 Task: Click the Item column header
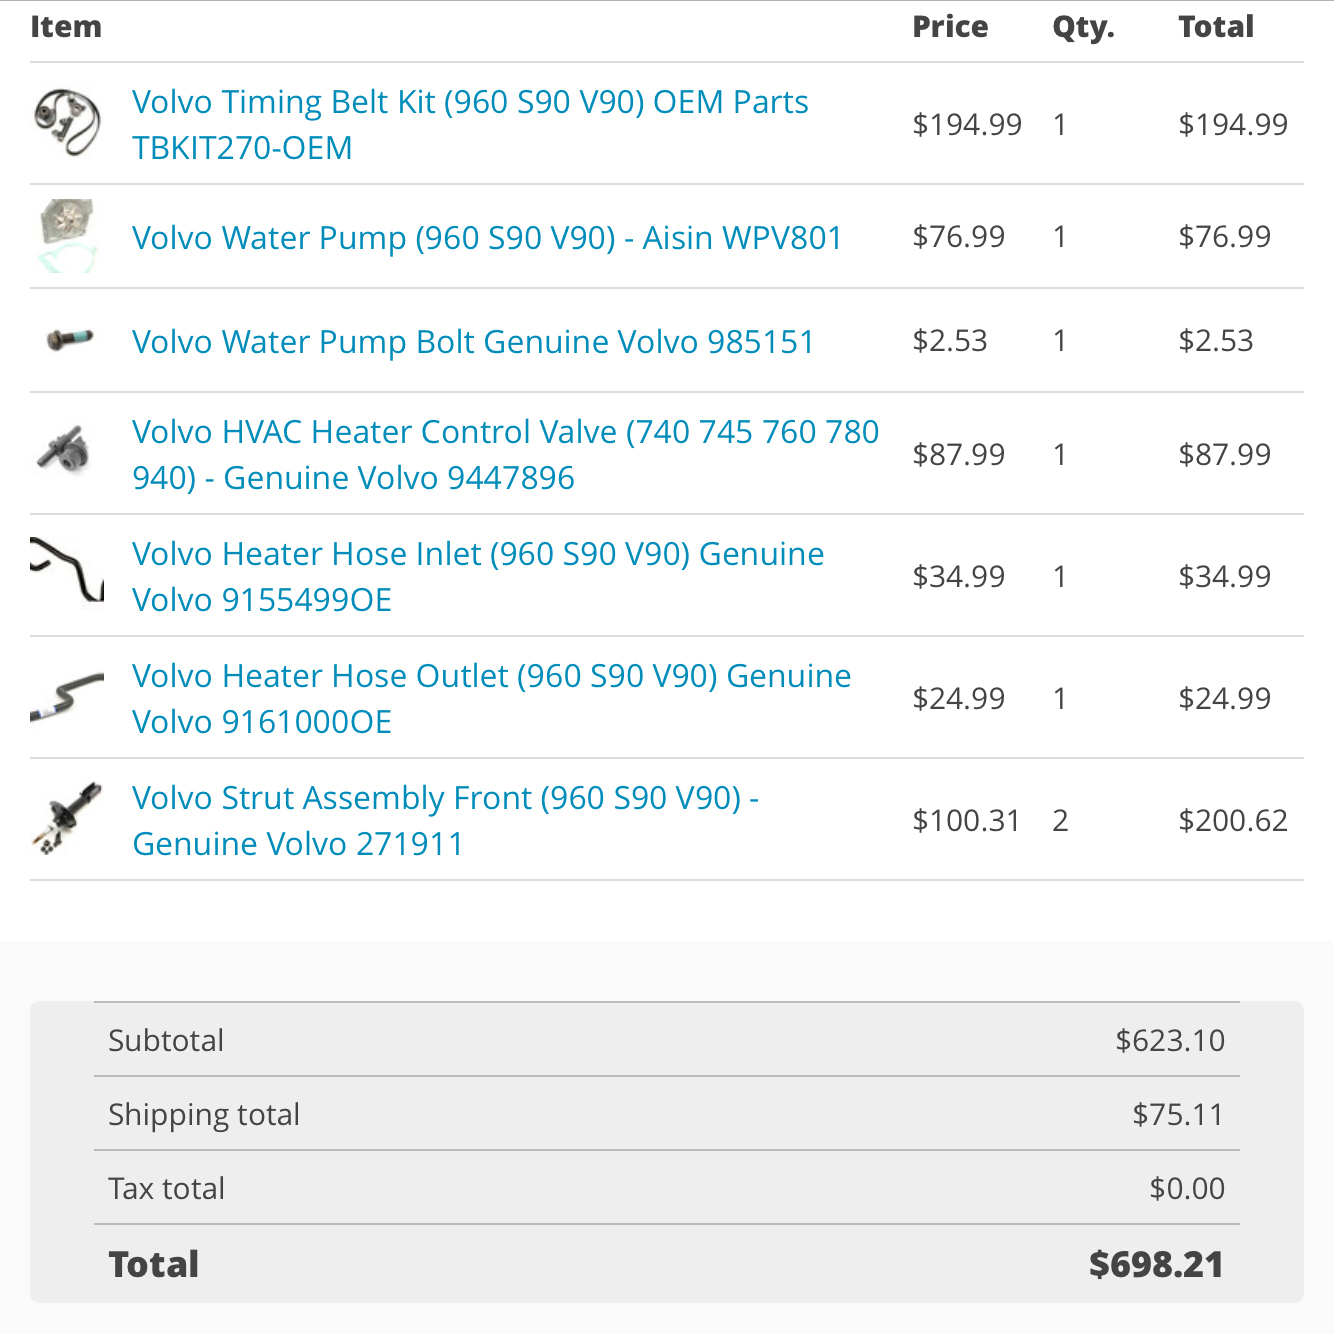pos(66,27)
